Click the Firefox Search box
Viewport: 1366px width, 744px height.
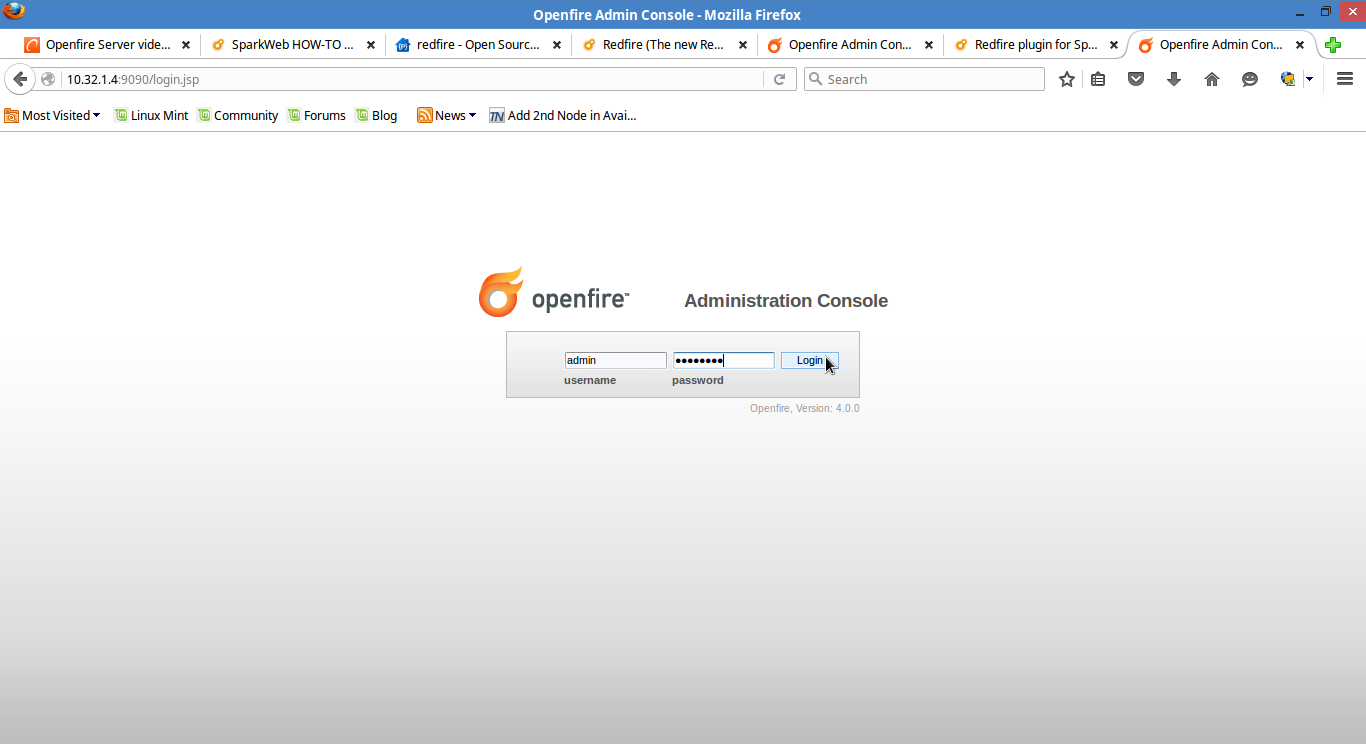pos(924,79)
